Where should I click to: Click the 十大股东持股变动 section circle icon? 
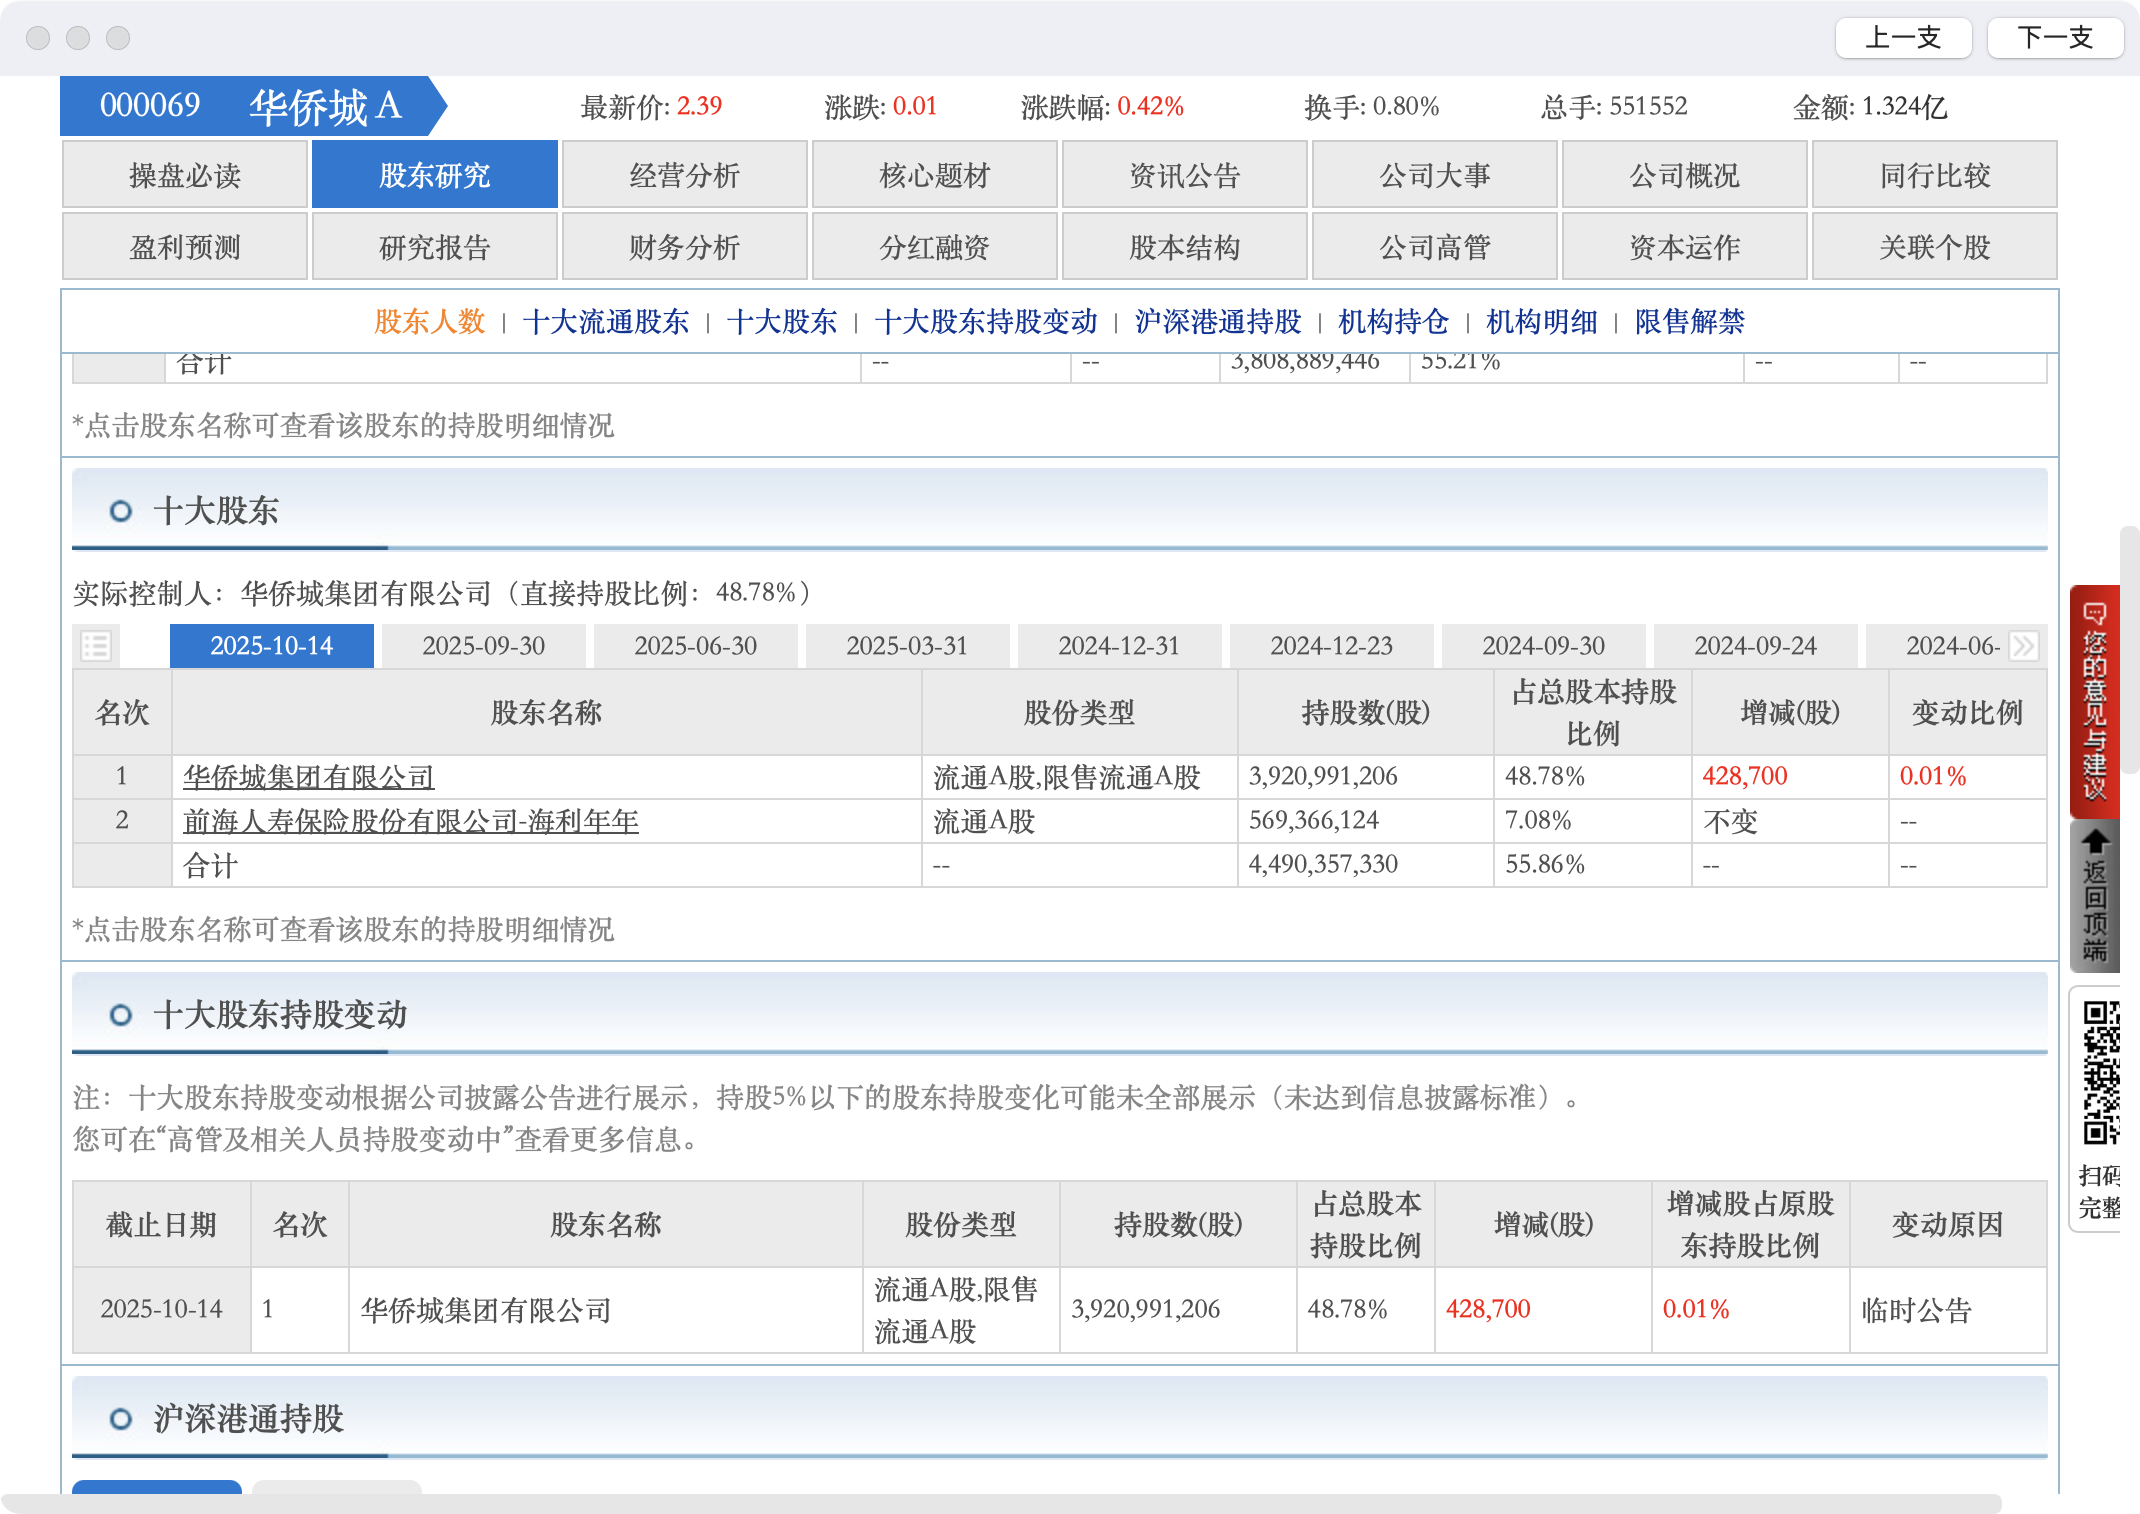[x=121, y=1015]
